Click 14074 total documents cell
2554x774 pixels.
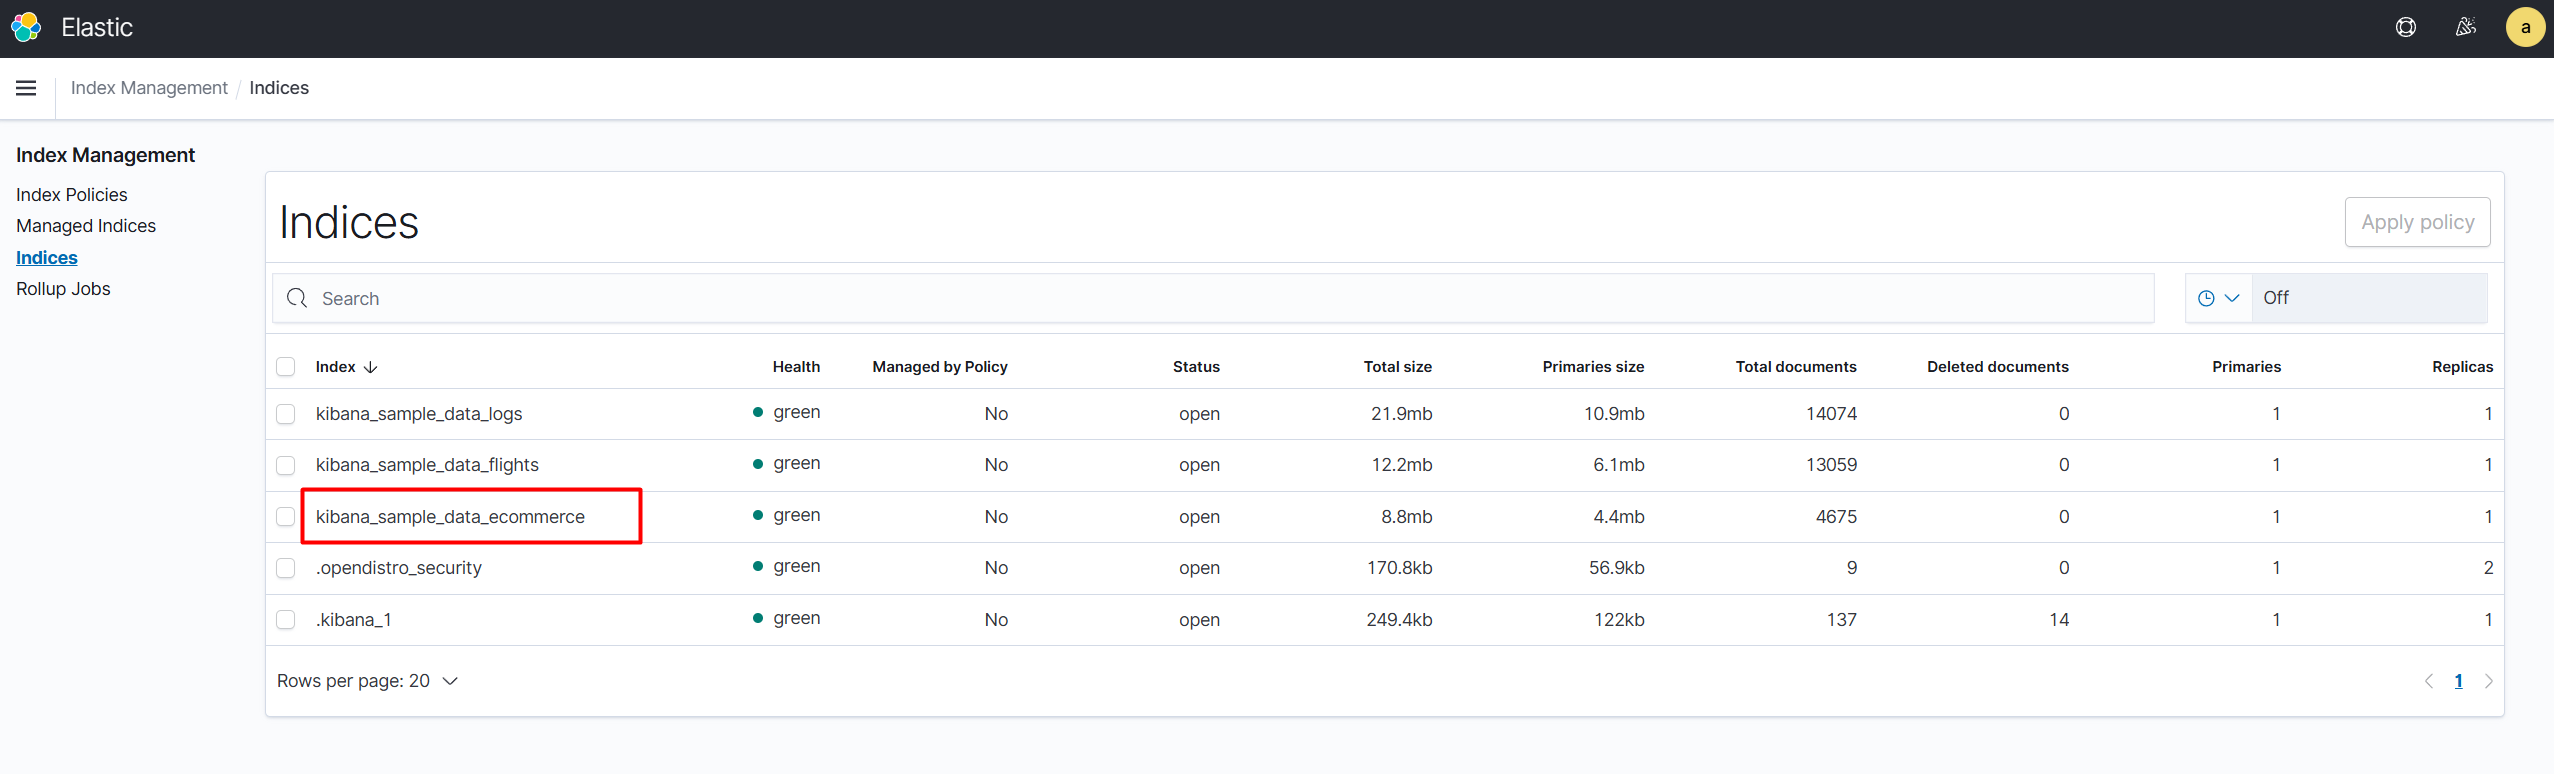pyautogui.click(x=1831, y=414)
